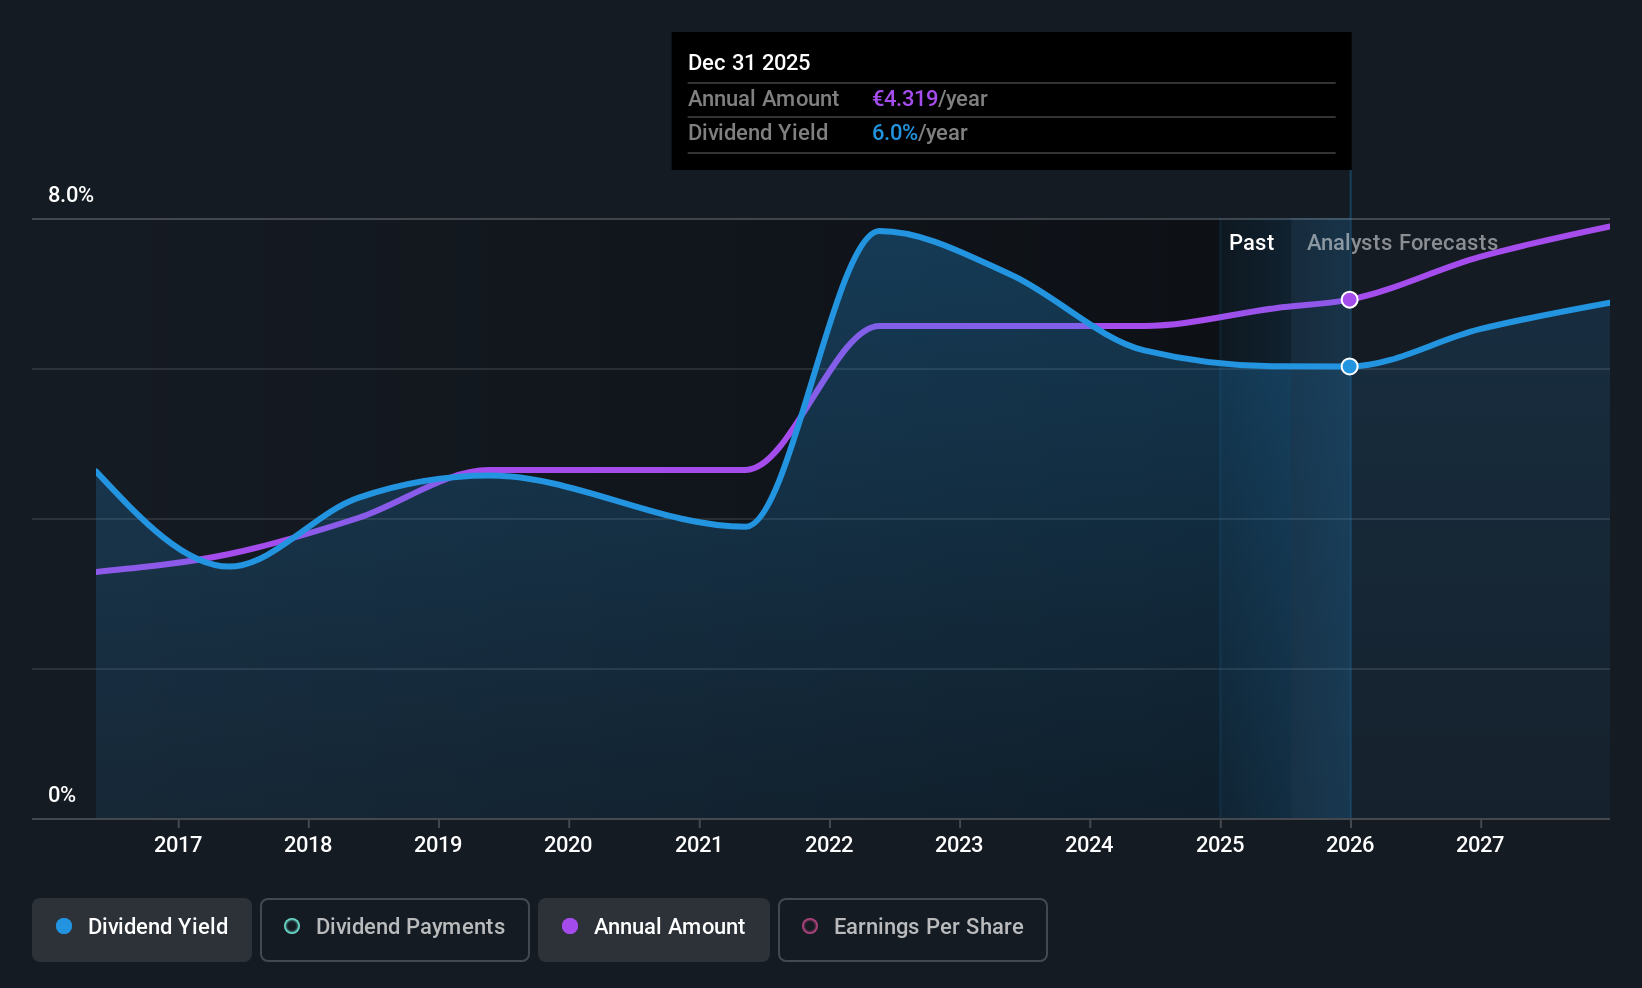Viewport: 1642px width, 988px height.
Task: Click the Past region label
Action: (1251, 243)
